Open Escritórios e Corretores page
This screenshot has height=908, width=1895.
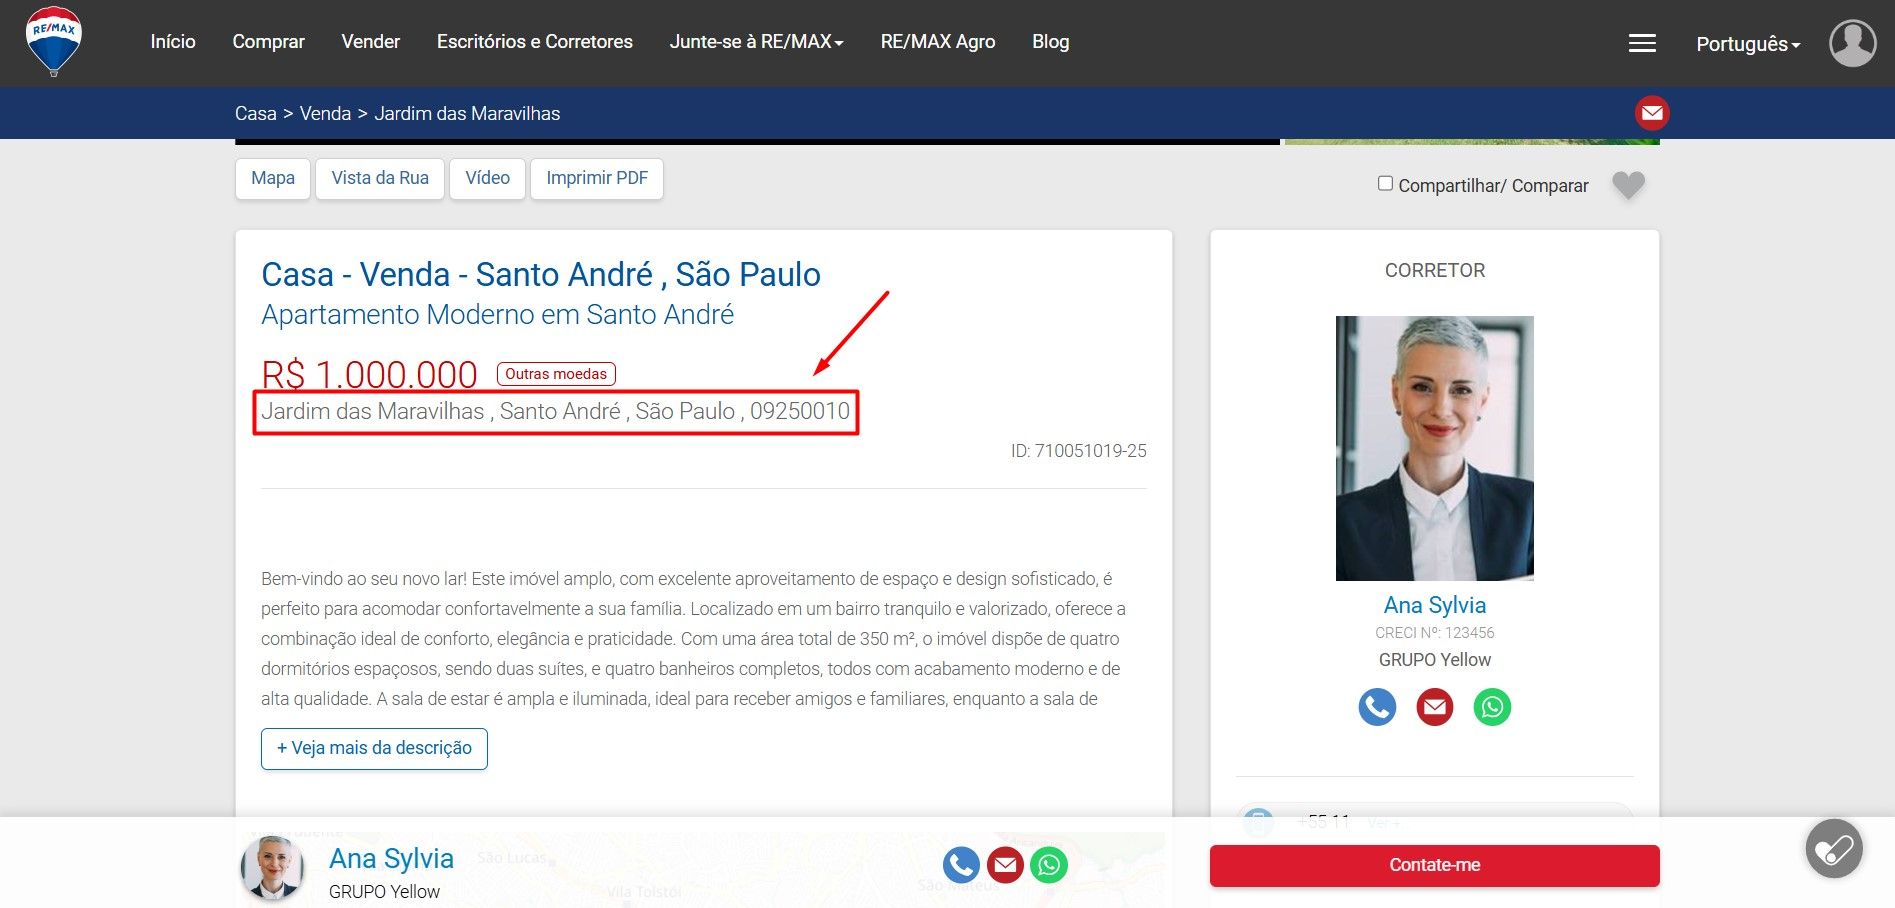click(535, 42)
